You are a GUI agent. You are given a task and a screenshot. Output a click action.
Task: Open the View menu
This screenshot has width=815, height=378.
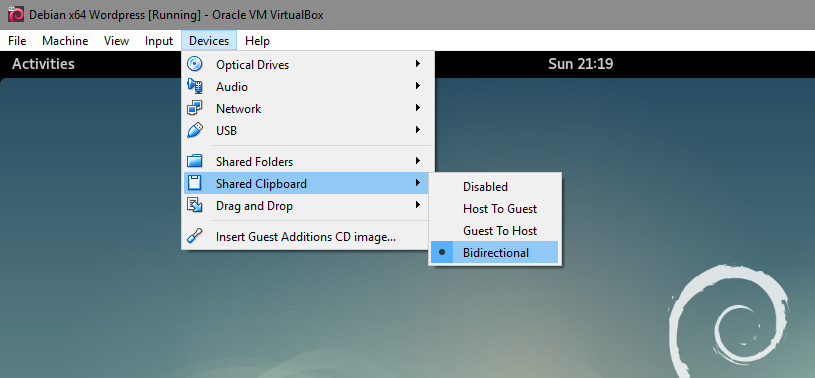116,41
